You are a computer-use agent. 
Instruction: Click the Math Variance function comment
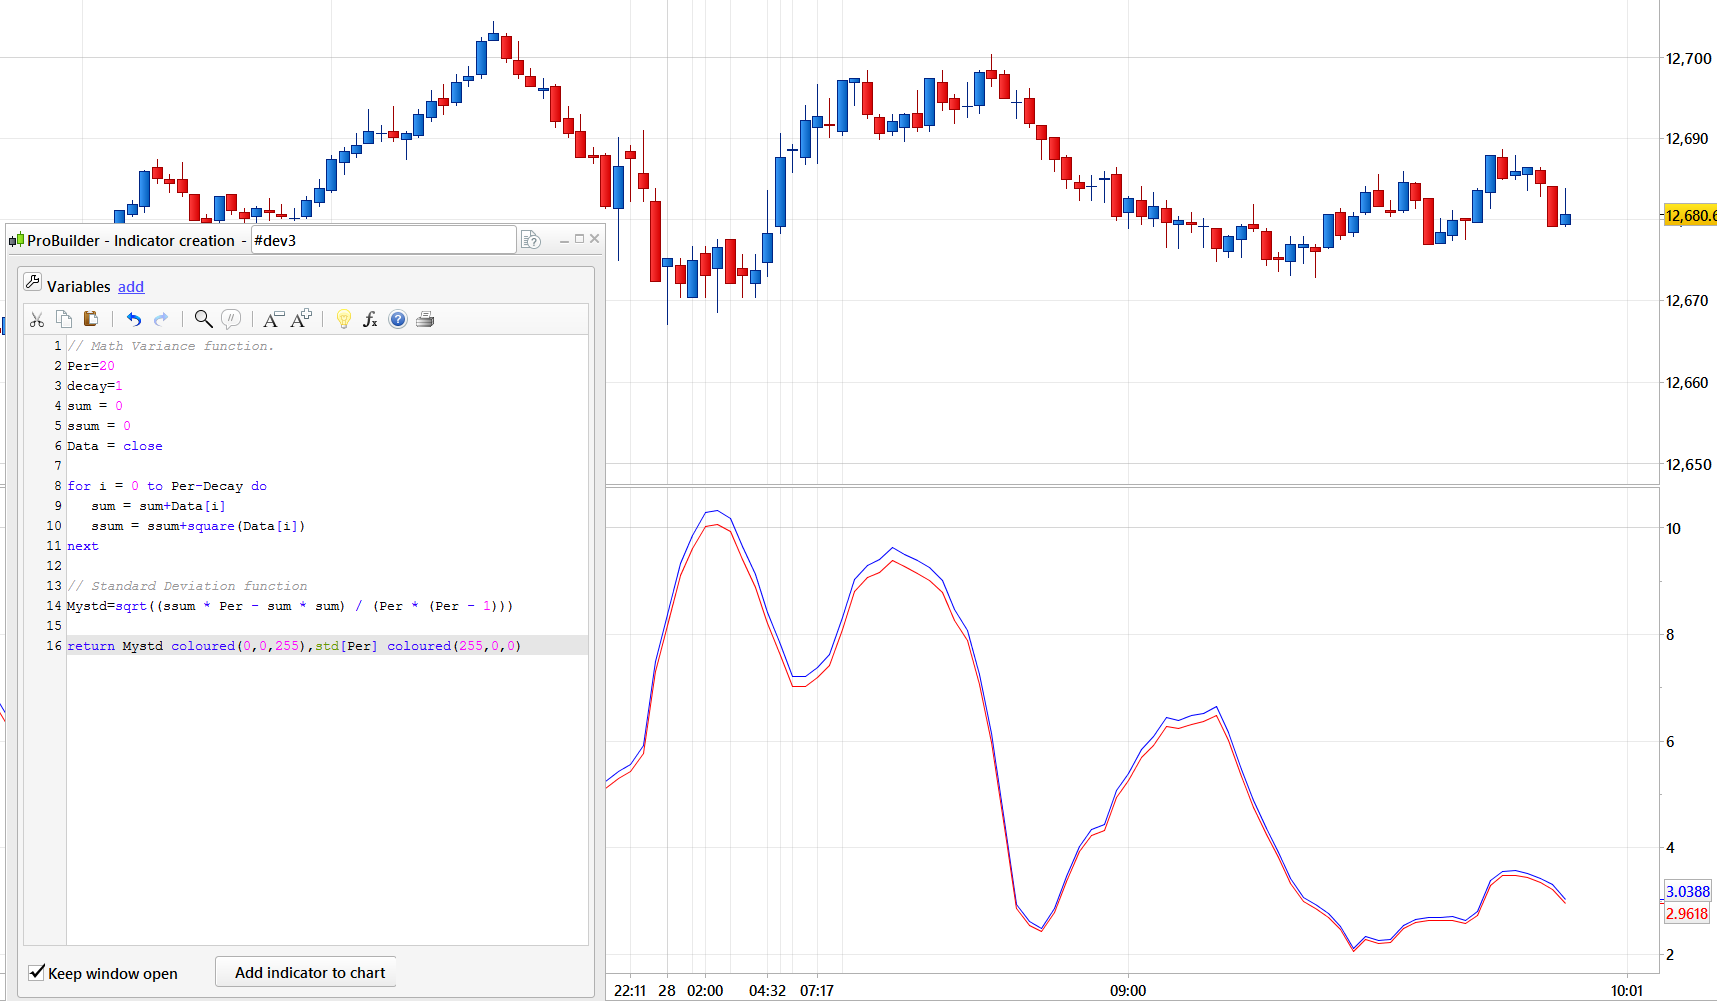point(170,346)
